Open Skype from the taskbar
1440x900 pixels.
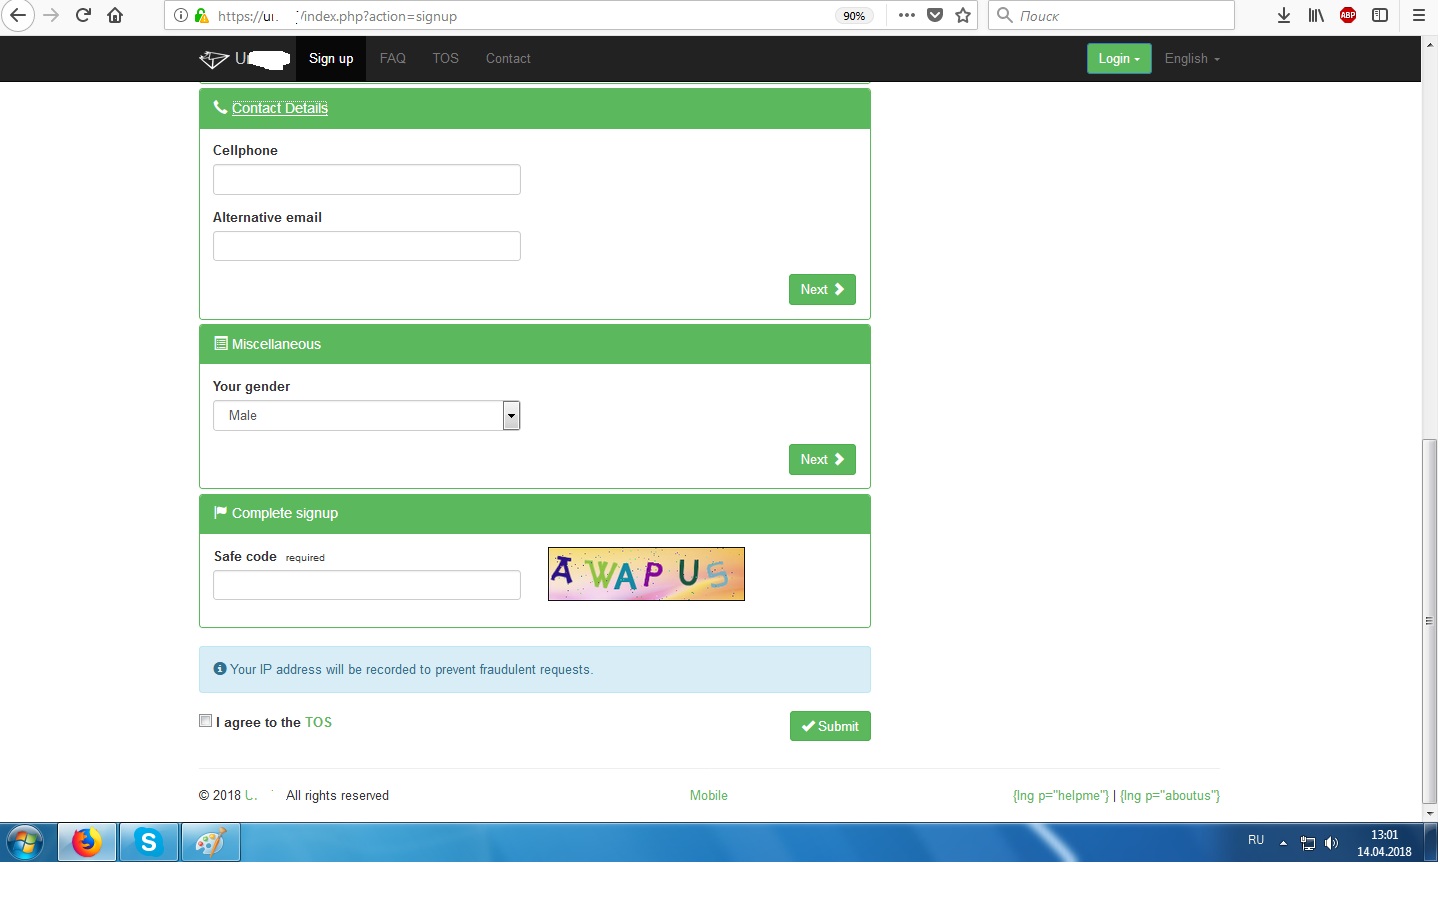[149, 842]
